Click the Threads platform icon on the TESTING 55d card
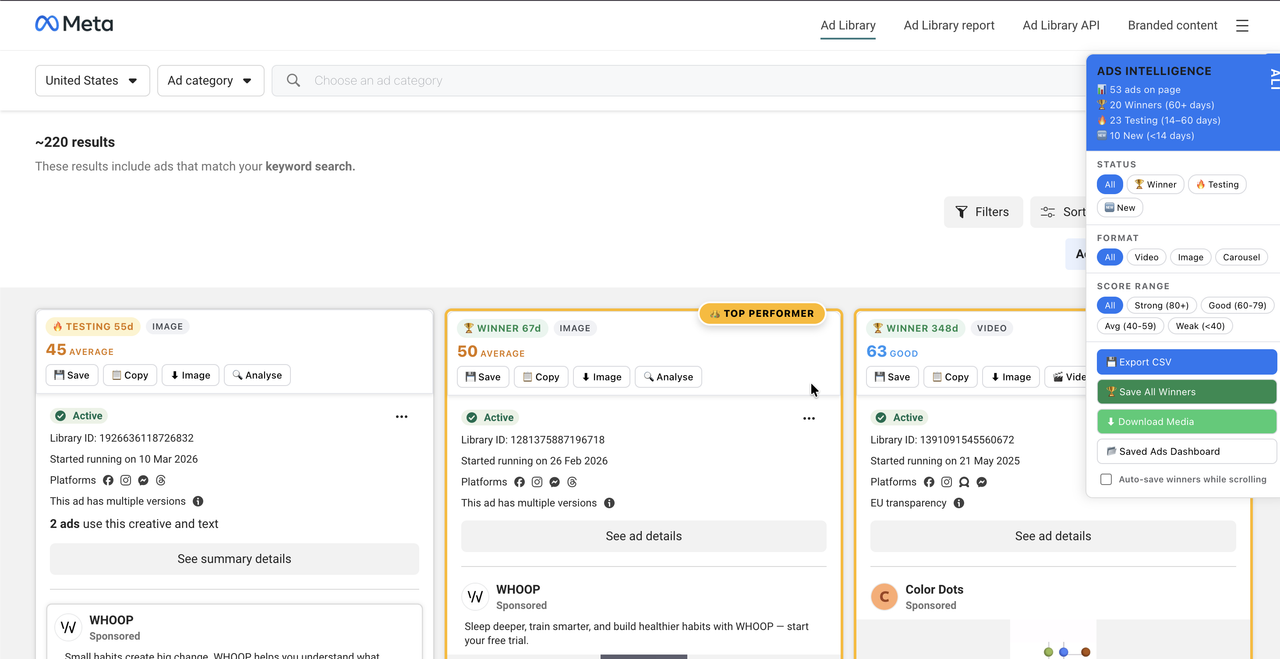This screenshot has height=659, width=1280. tap(161, 480)
